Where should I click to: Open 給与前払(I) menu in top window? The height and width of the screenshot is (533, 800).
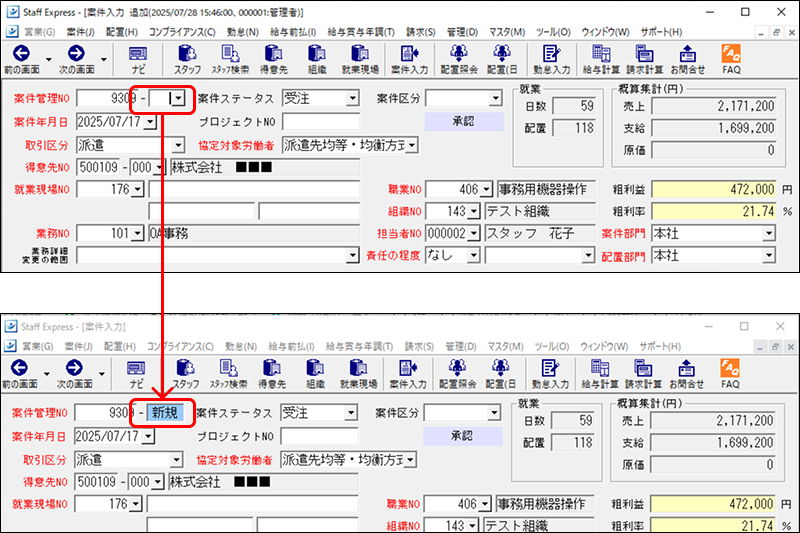(x=293, y=32)
